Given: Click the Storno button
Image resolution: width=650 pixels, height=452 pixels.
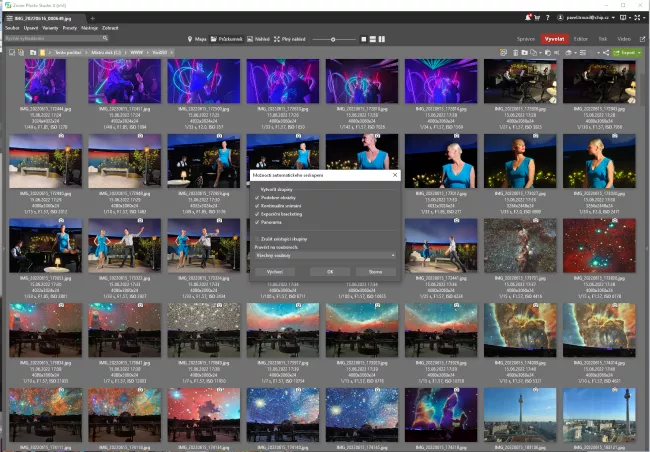Looking at the screenshot, I should click(x=375, y=271).
